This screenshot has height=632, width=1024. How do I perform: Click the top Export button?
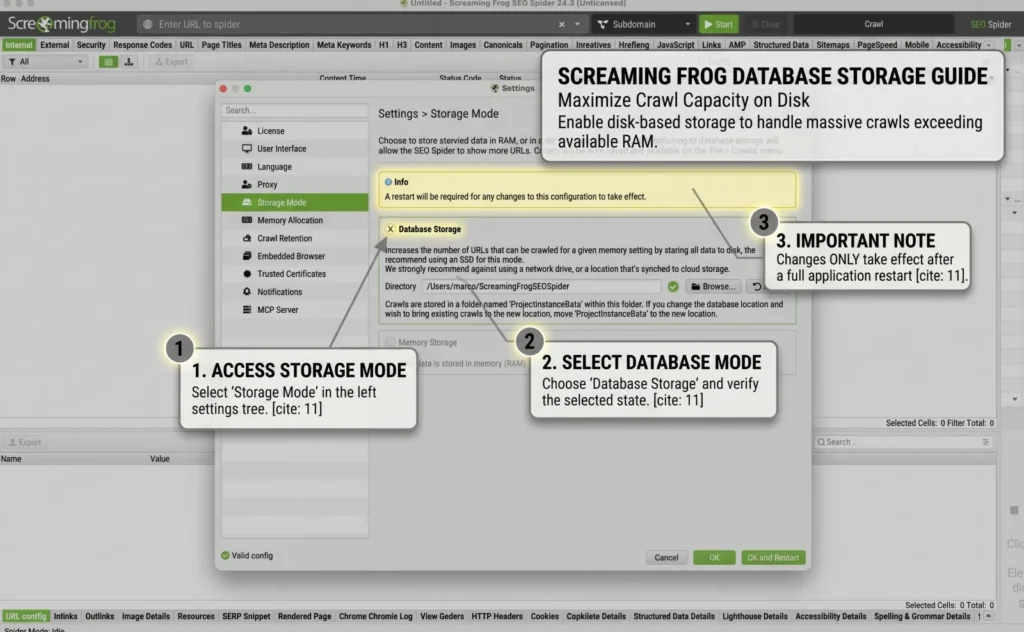pyautogui.click(x=171, y=61)
